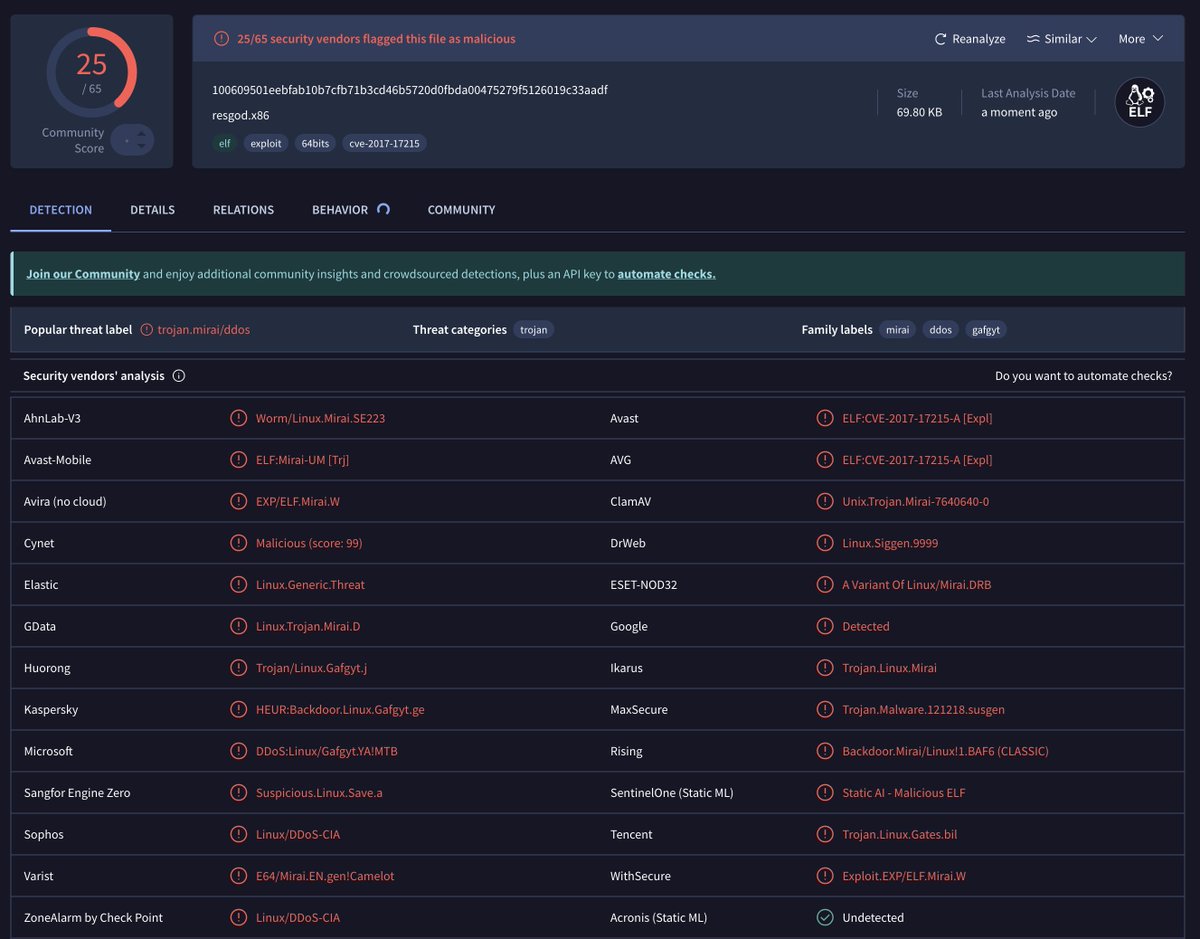Open the Relations tab
Image resolution: width=1200 pixels, height=939 pixels.
click(243, 210)
